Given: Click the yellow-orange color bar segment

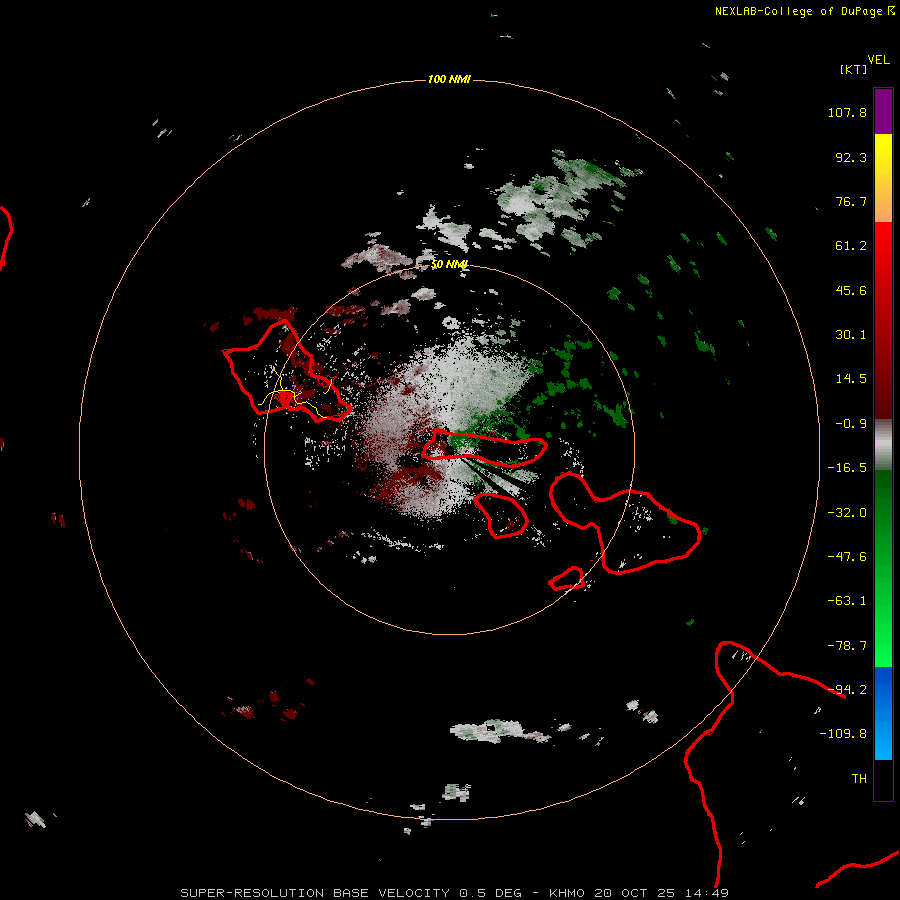Looking at the screenshot, I should click(883, 178).
